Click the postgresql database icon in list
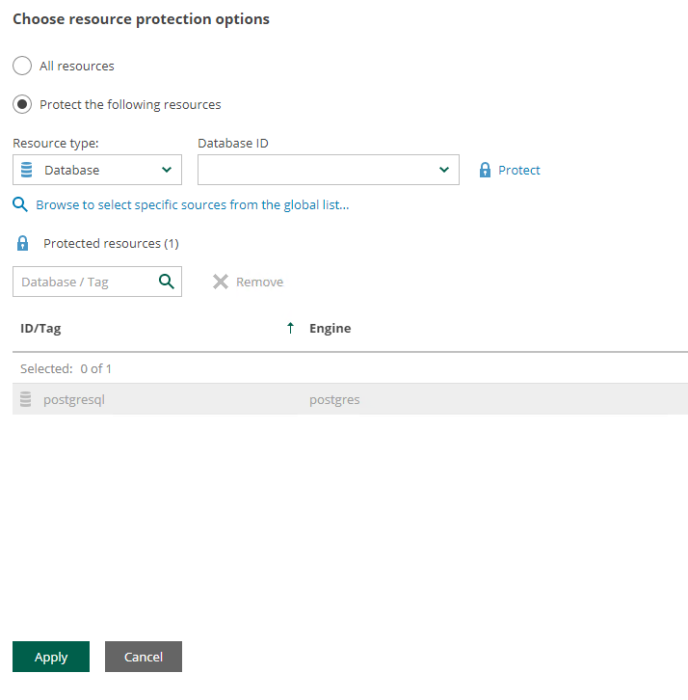 tap(26, 399)
